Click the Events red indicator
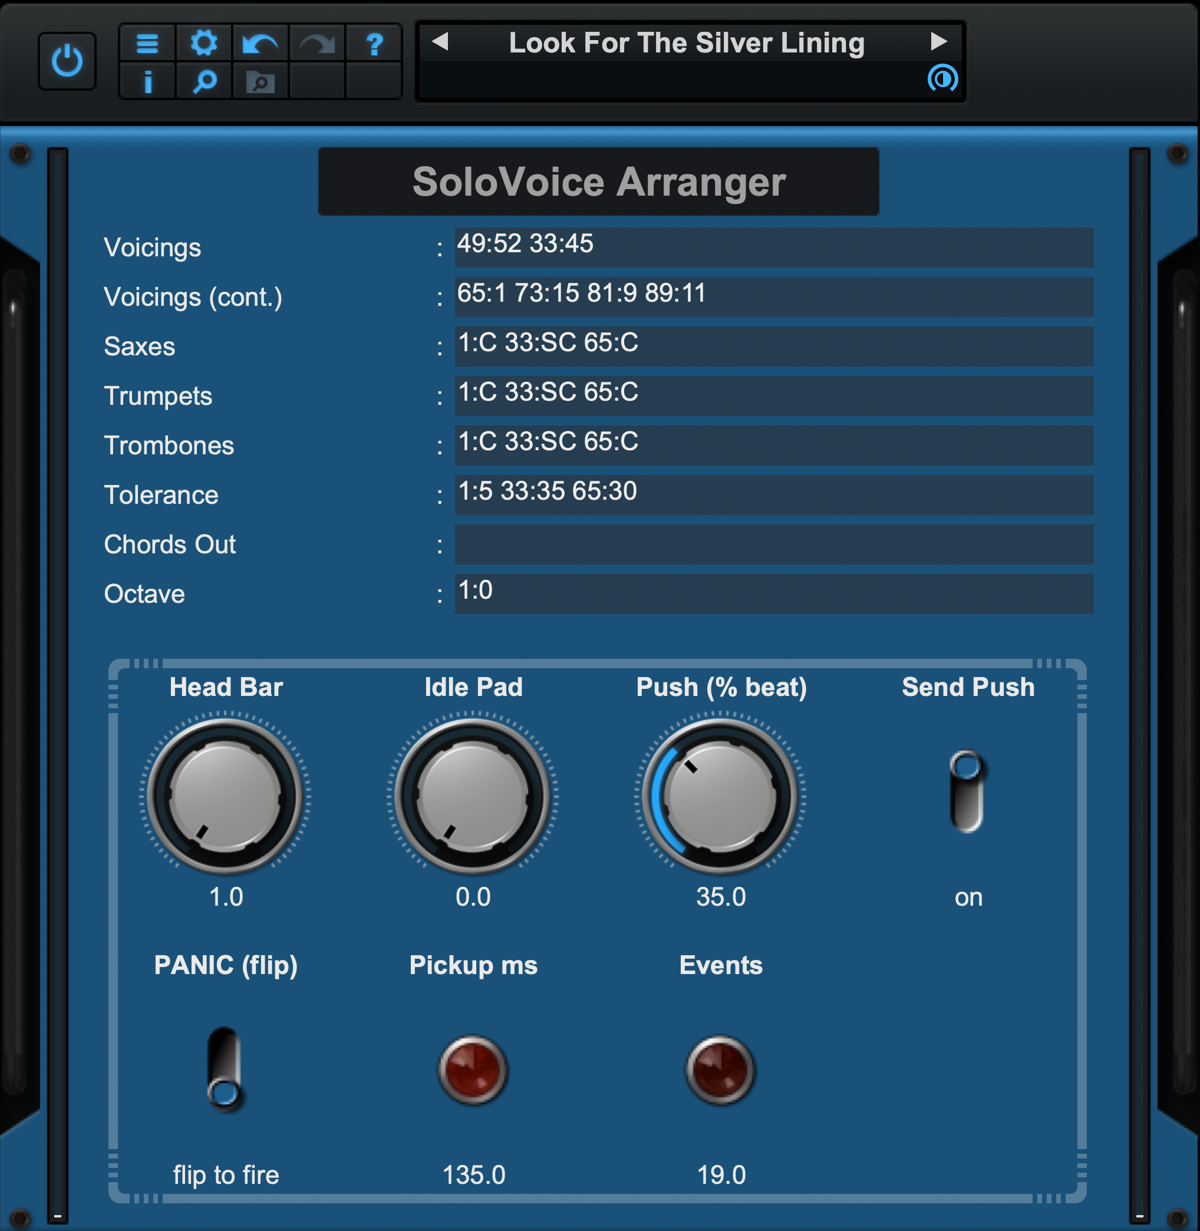This screenshot has width=1200, height=1231. [720, 1070]
